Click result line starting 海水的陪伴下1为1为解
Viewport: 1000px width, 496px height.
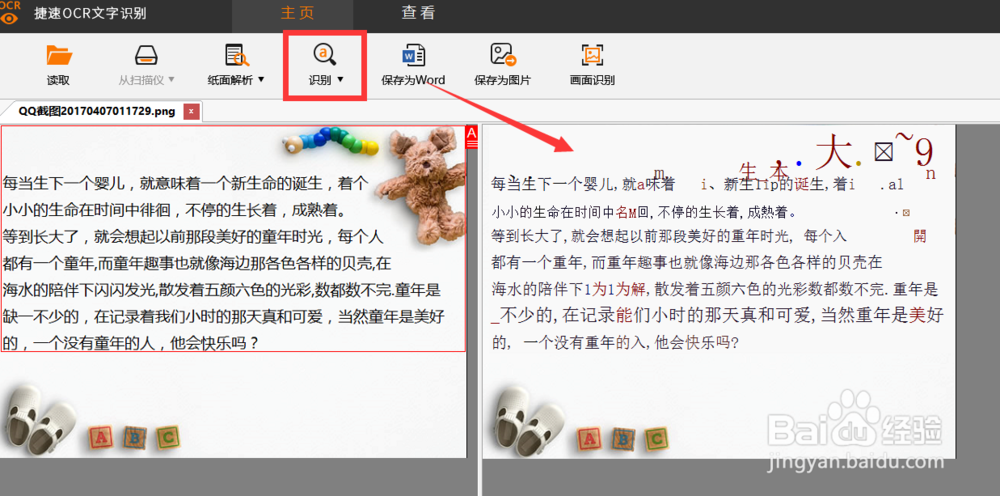(x=715, y=290)
